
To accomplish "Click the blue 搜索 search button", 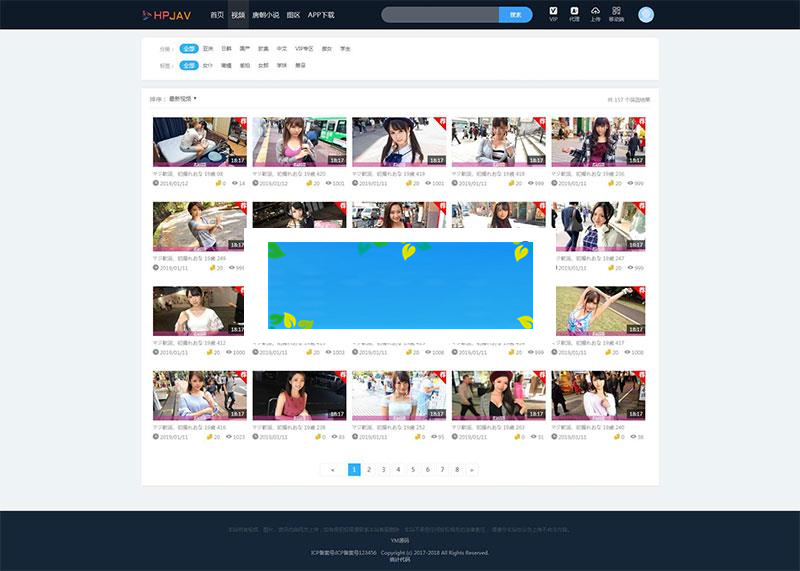I will point(515,15).
